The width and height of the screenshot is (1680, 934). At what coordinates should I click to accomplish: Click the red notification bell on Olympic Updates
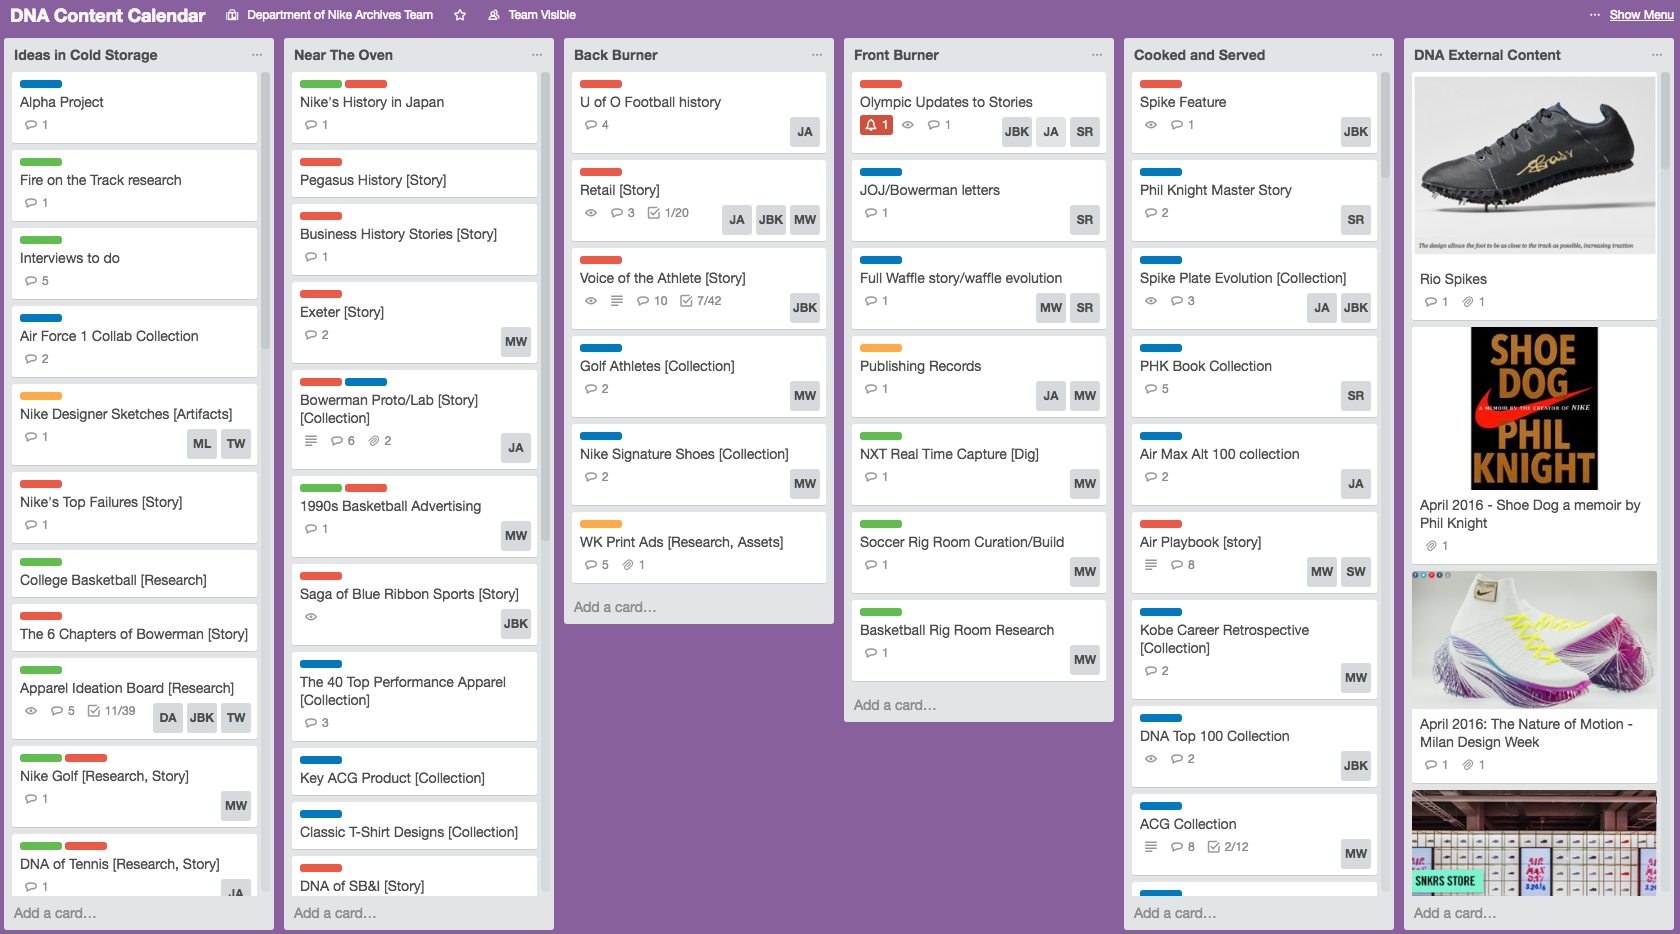[876, 125]
